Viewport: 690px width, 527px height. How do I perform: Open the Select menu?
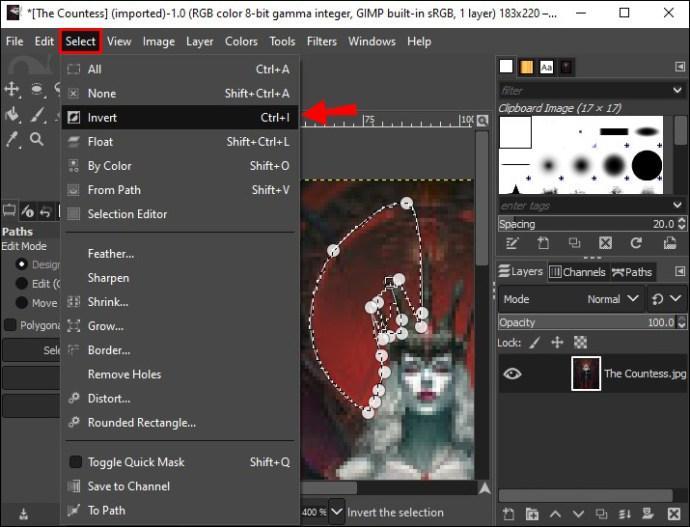[81, 41]
